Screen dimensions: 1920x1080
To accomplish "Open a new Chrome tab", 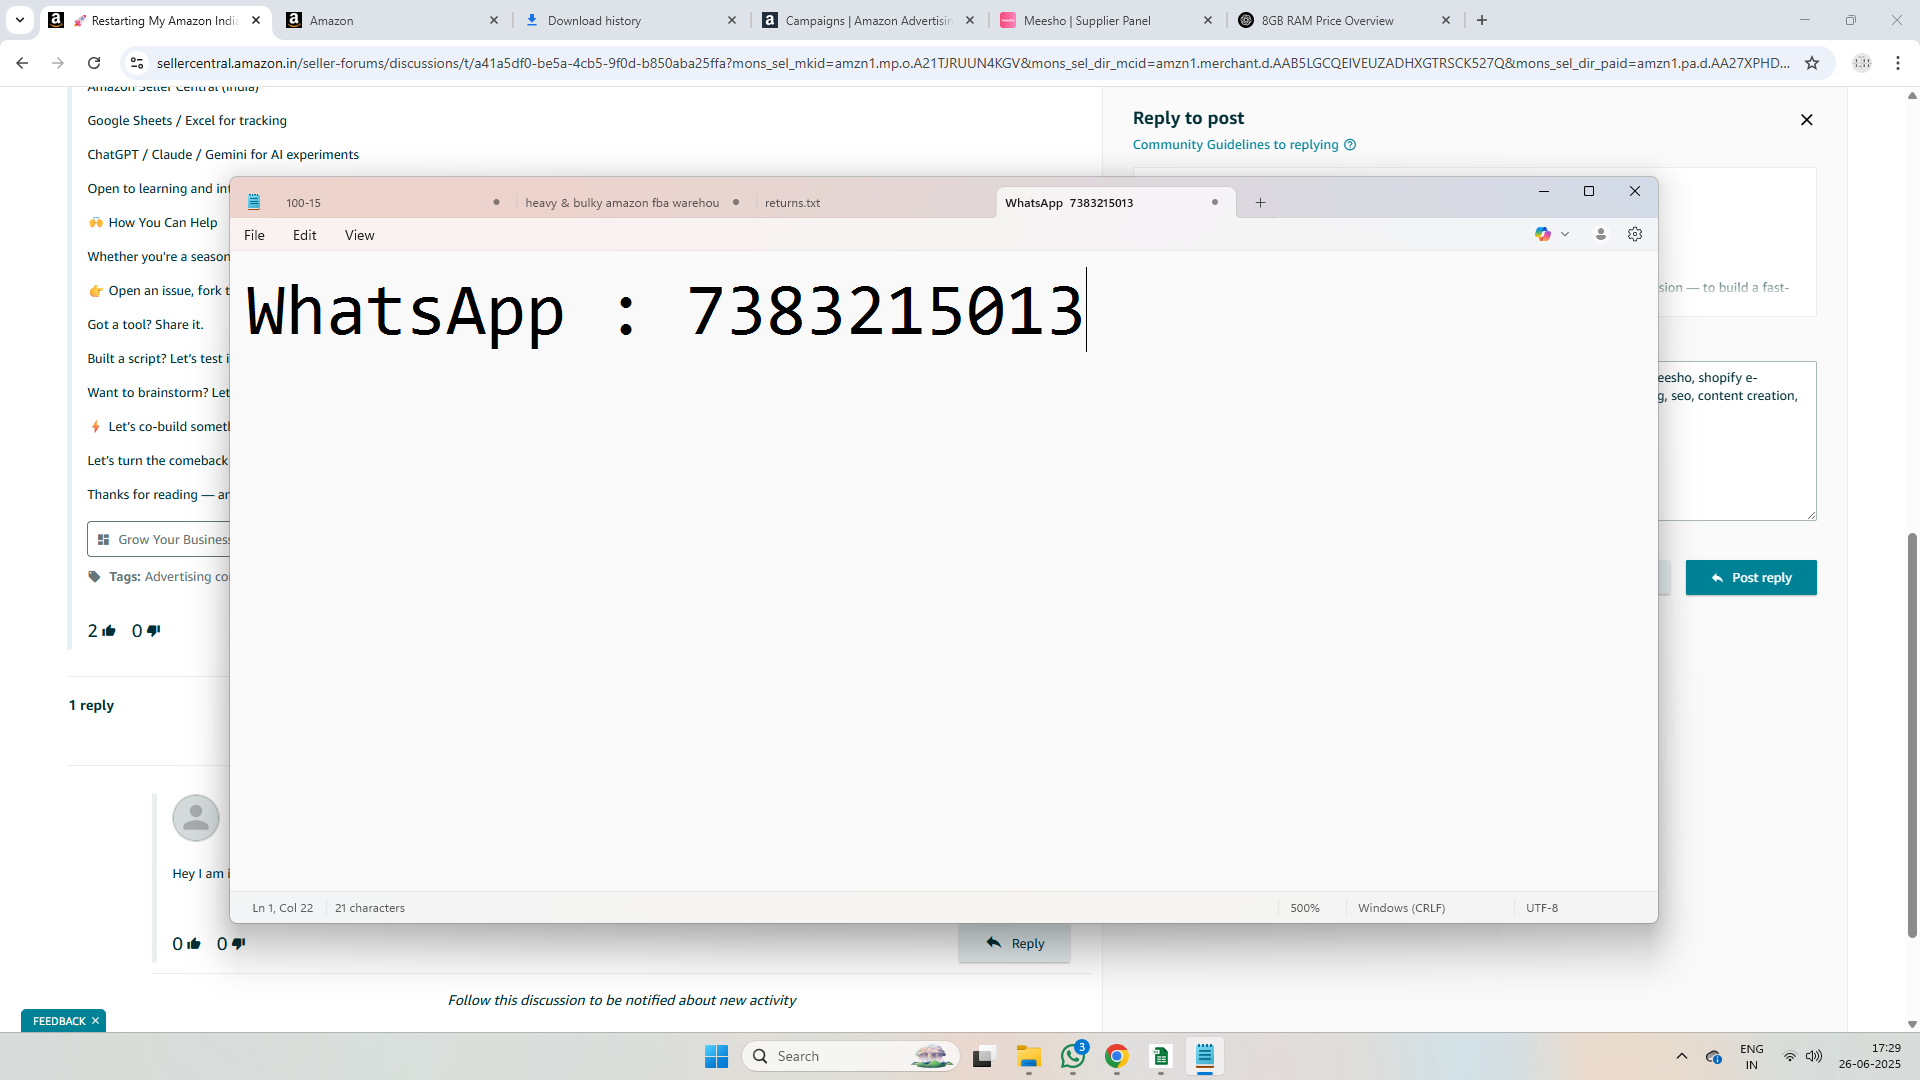I will [1482, 20].
